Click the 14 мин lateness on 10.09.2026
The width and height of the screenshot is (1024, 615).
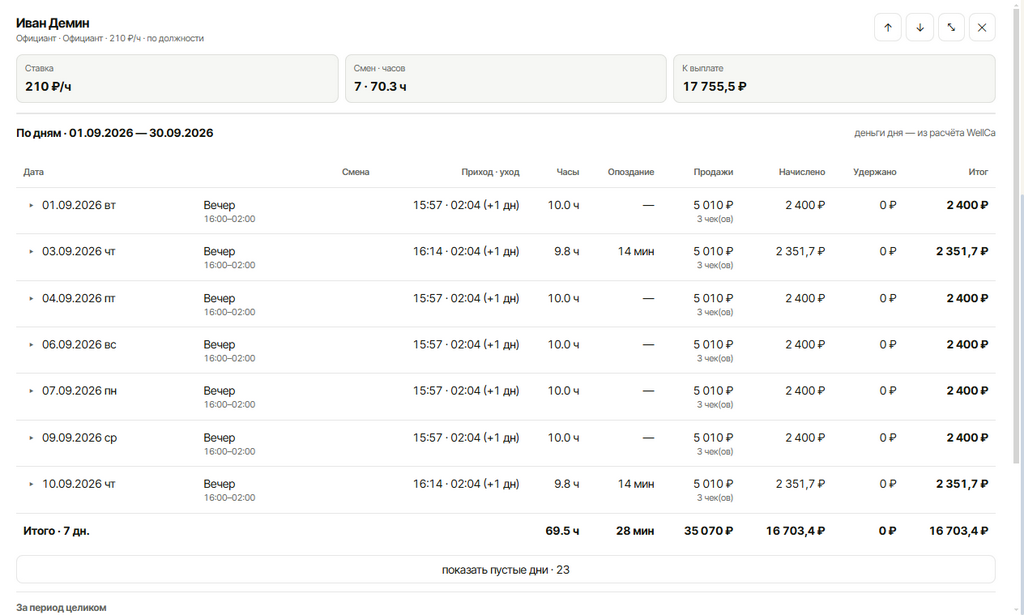tap(636, 484)
